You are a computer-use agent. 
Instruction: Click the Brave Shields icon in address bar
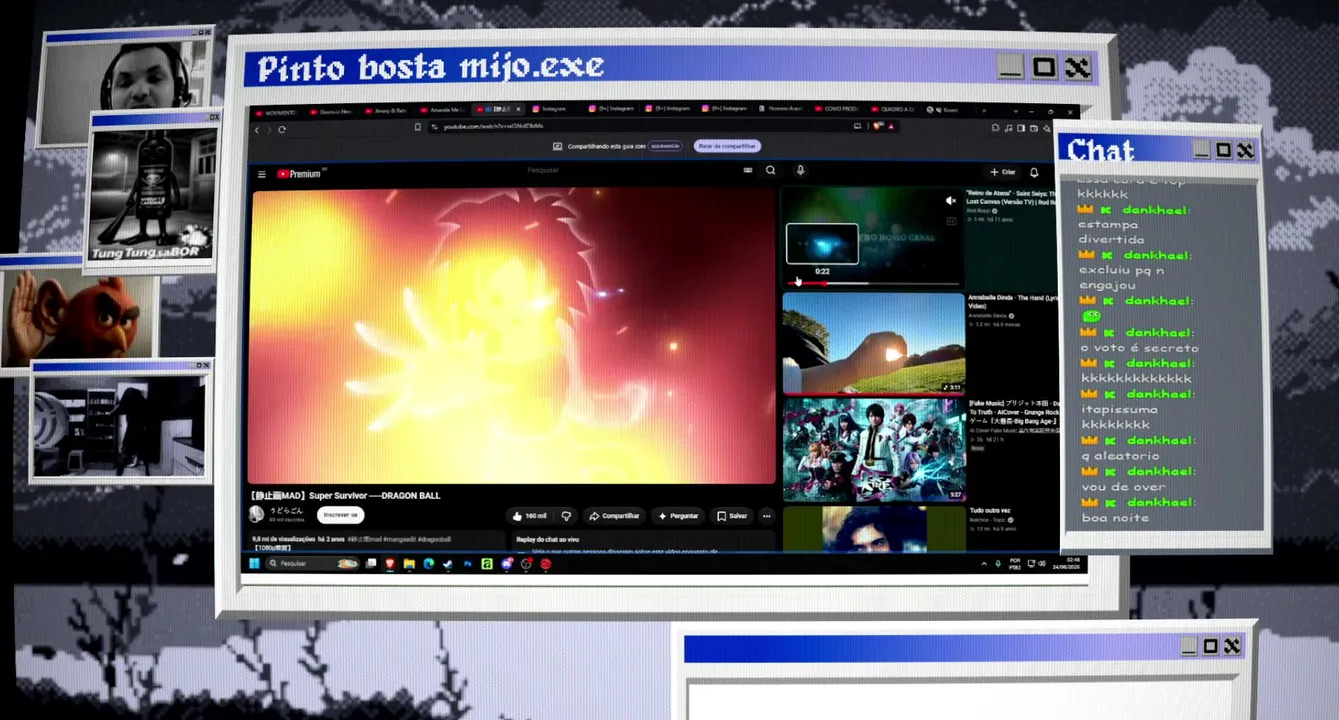point(878,126)
